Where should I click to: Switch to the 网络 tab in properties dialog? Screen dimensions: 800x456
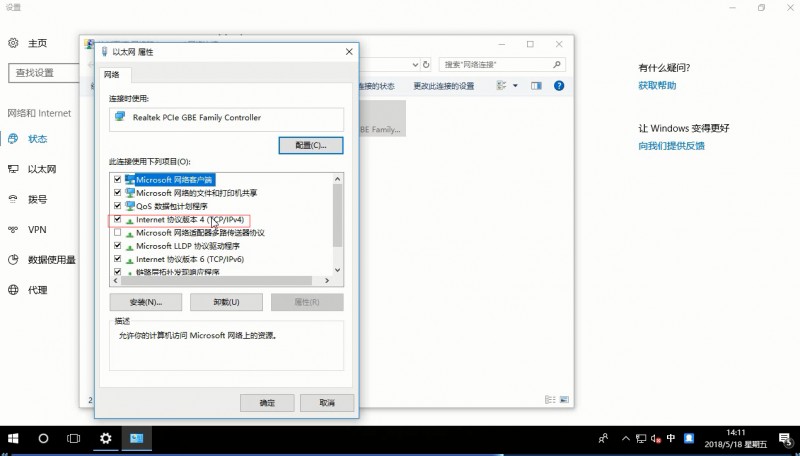tap(112, 74)
